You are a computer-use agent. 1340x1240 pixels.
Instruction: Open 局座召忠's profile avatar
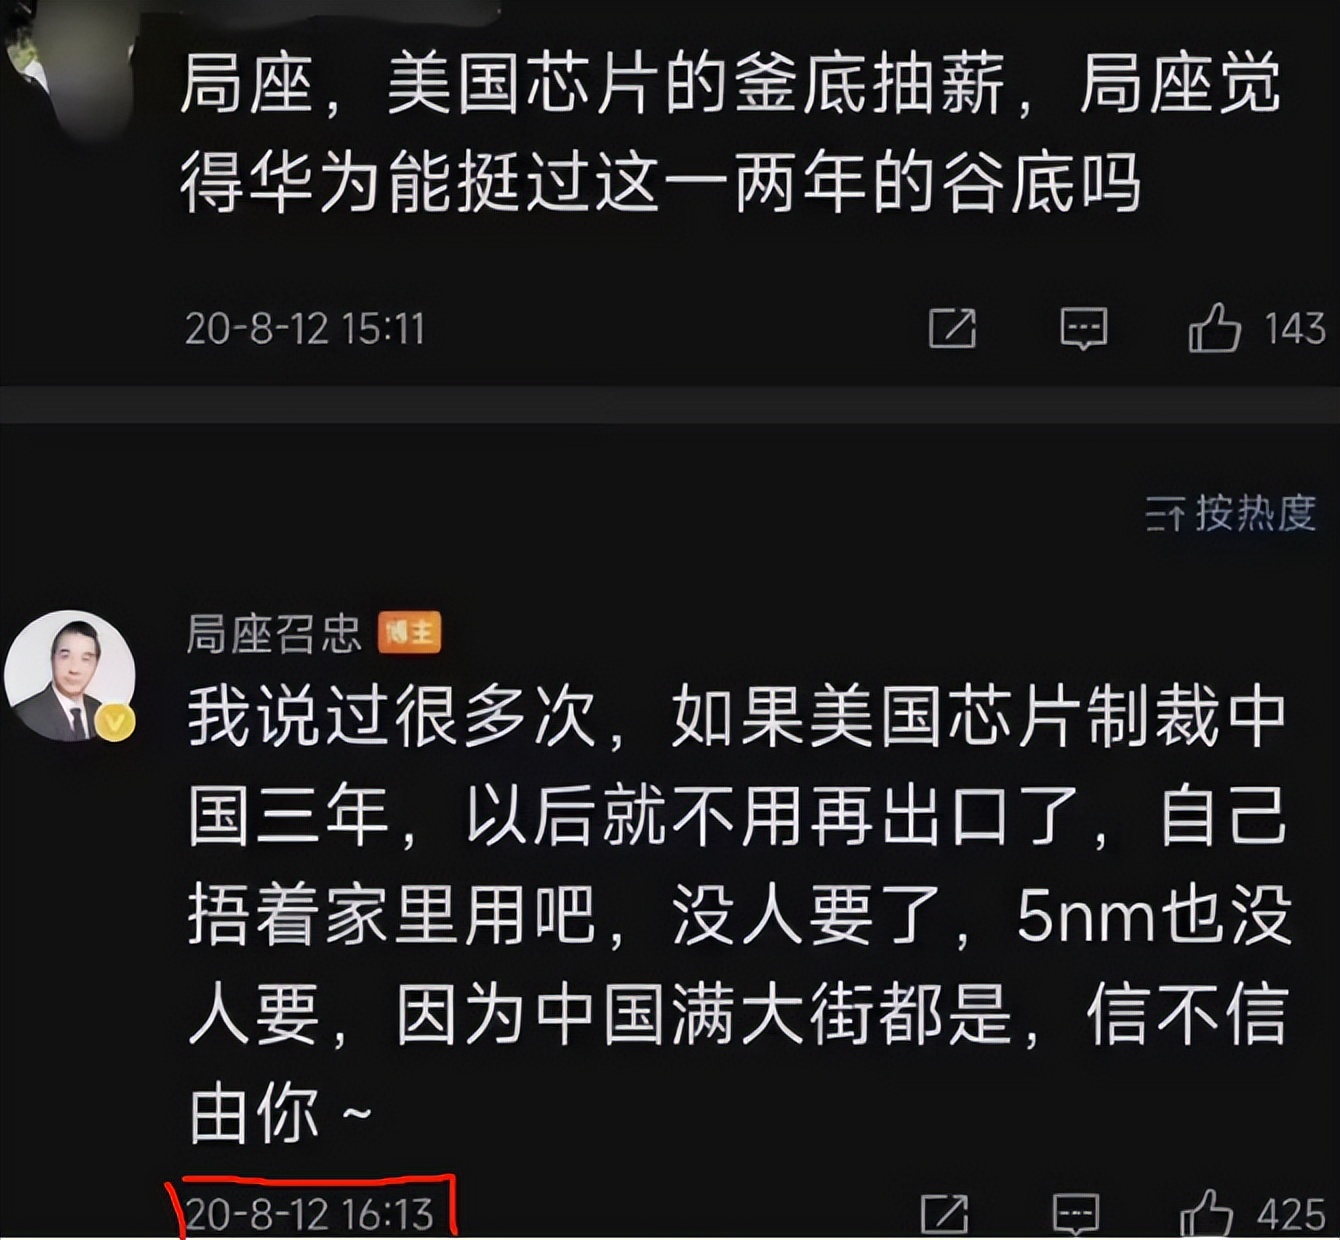[x=69, y=676]
